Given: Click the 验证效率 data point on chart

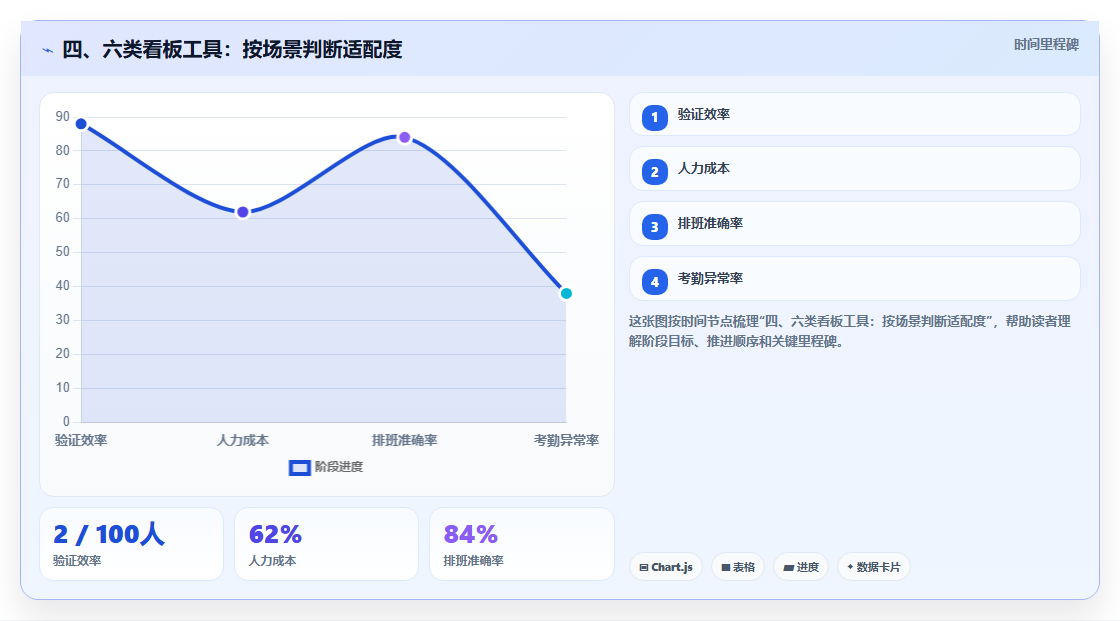Looking at the screenshot, I should click(81, 124).
